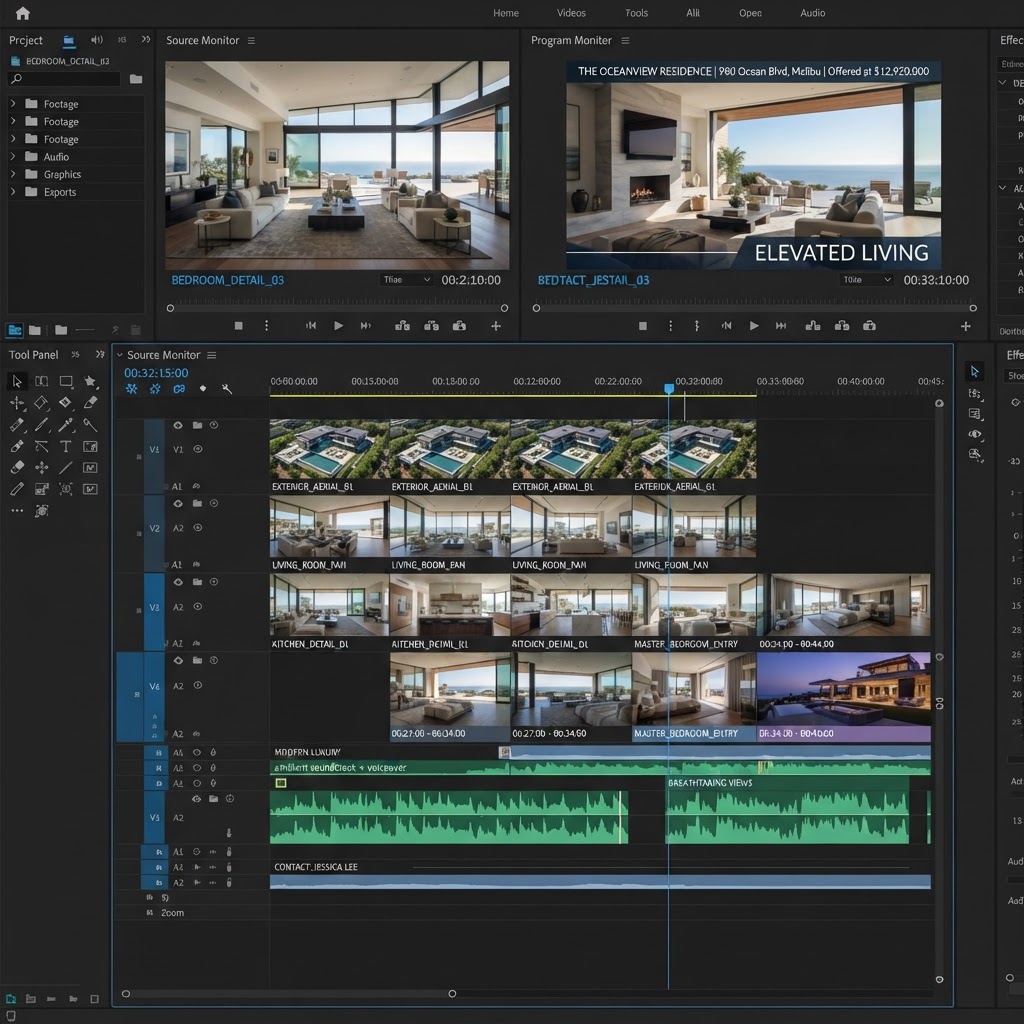Open the Program Monitor zoom dropdown

(866, 280)
